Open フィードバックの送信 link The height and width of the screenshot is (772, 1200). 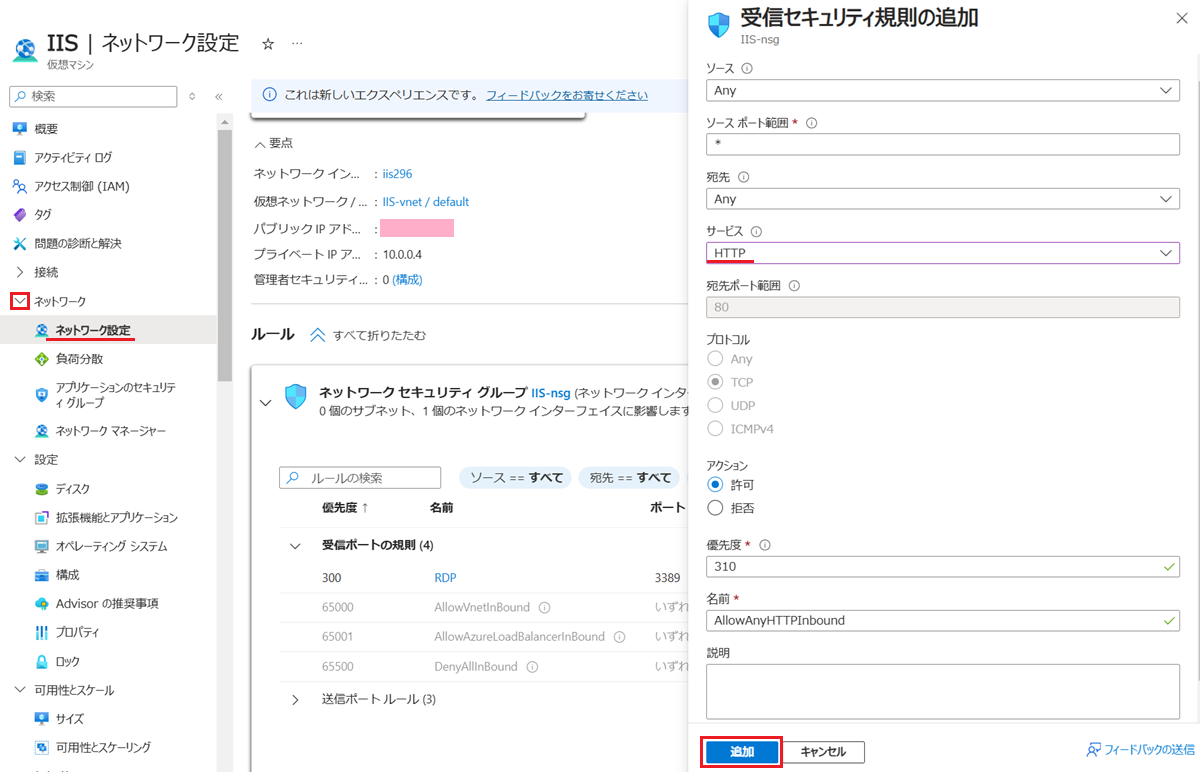1141,750
